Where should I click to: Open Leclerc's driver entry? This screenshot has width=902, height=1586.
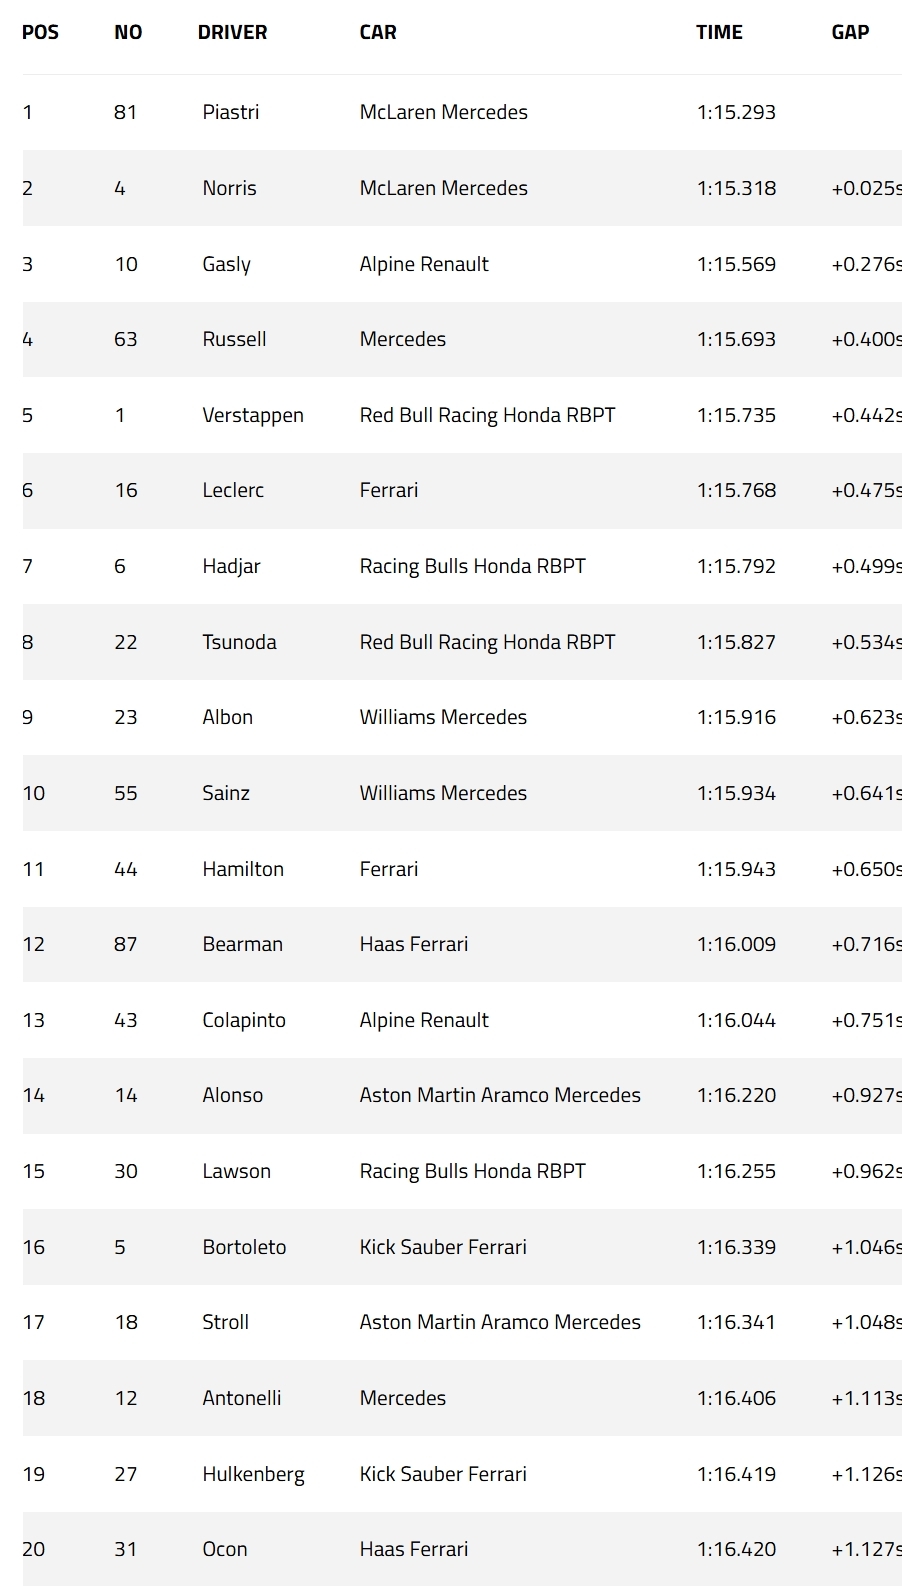coord(233,490)
